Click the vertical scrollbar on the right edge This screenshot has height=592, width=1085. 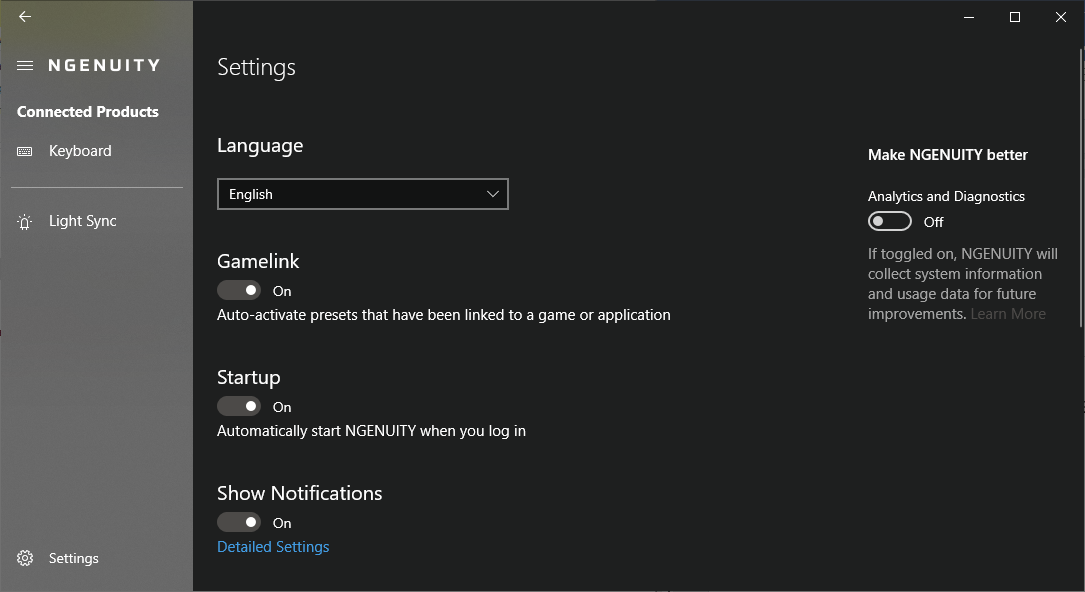pos(1080,190)
